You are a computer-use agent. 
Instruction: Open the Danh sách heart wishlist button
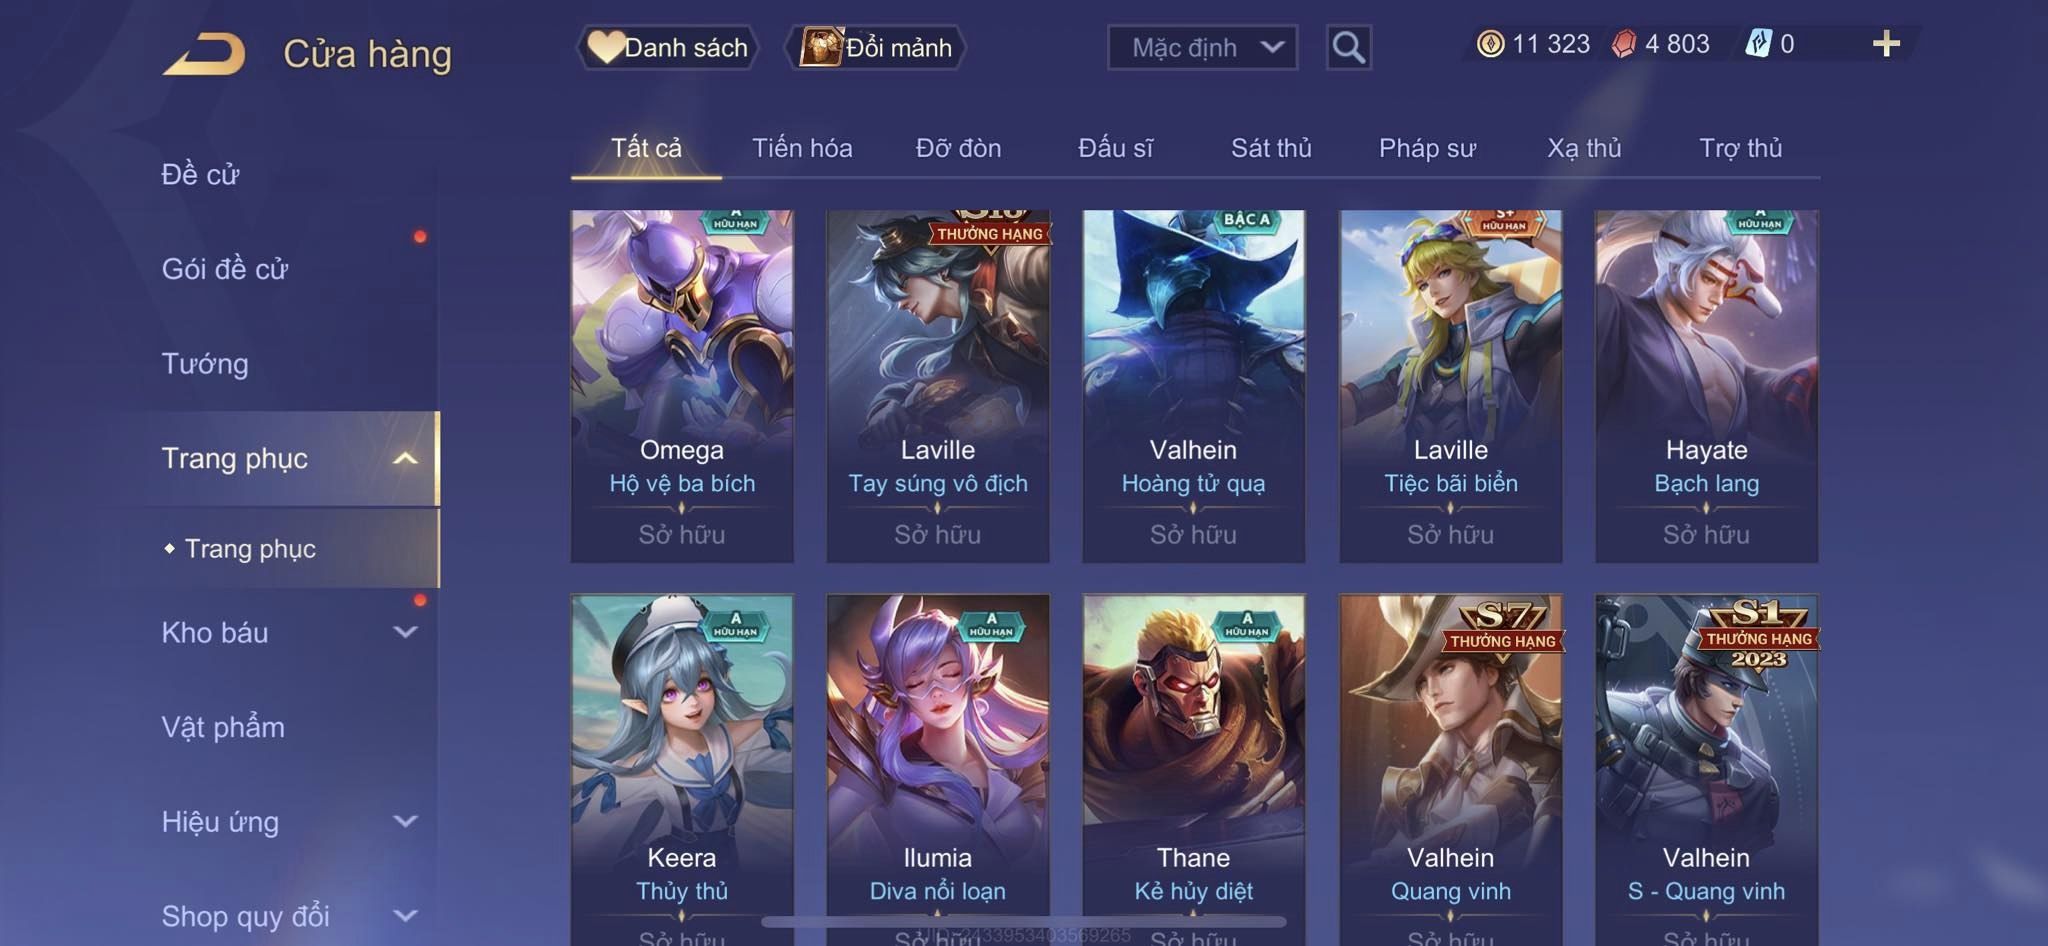[x=667, y=47]
